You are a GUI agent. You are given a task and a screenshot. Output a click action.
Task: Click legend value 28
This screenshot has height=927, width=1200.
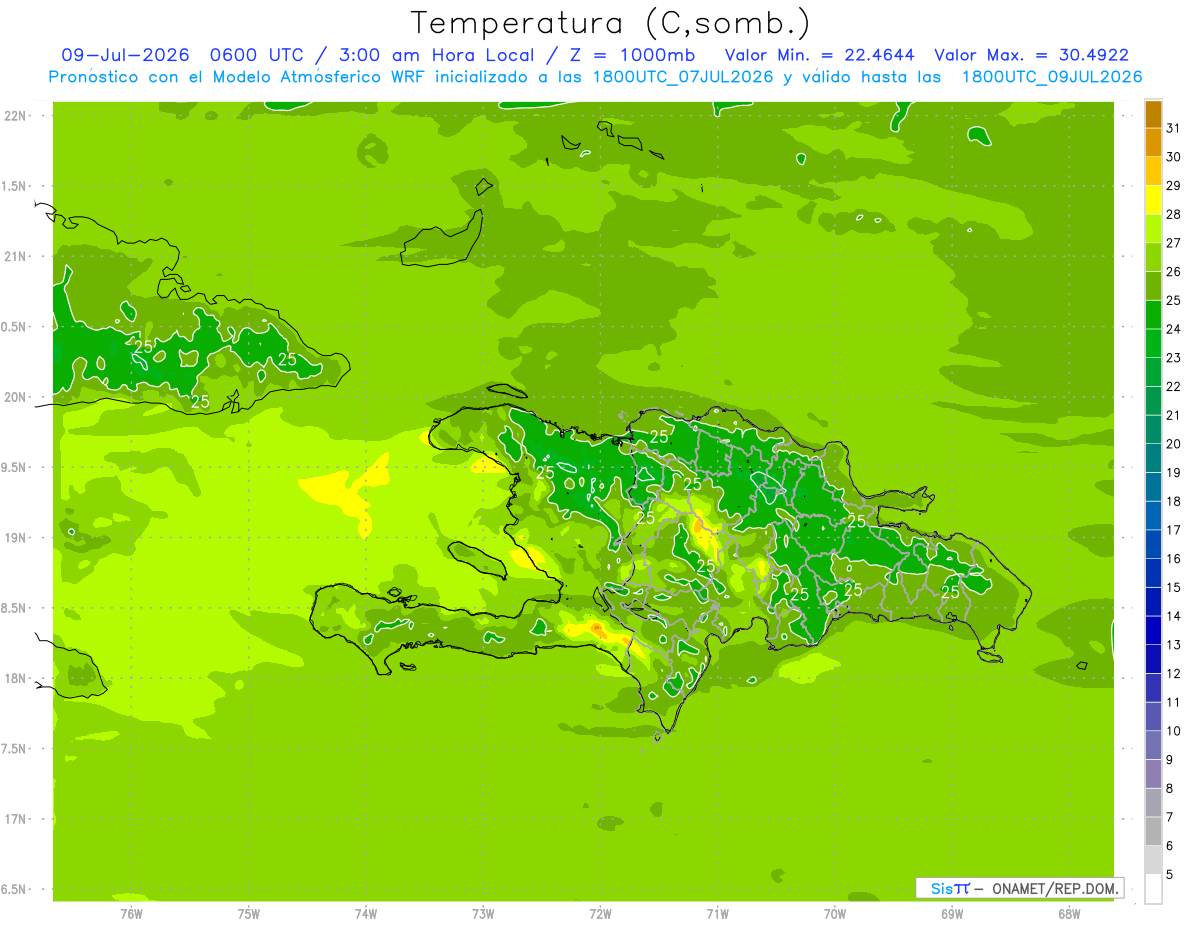coord(1174,214)
